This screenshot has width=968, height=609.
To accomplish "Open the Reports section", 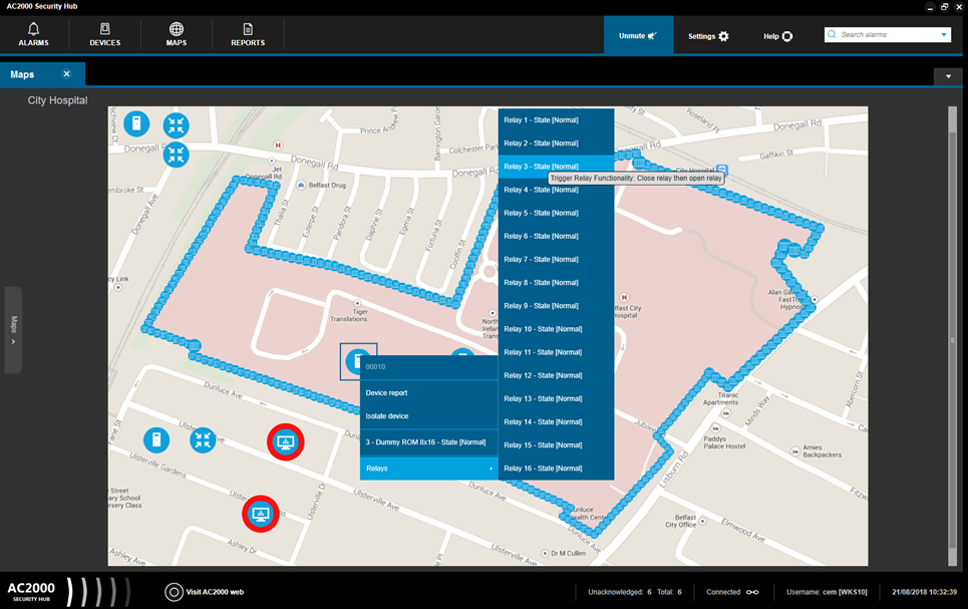I will click(x=248, y=35).
